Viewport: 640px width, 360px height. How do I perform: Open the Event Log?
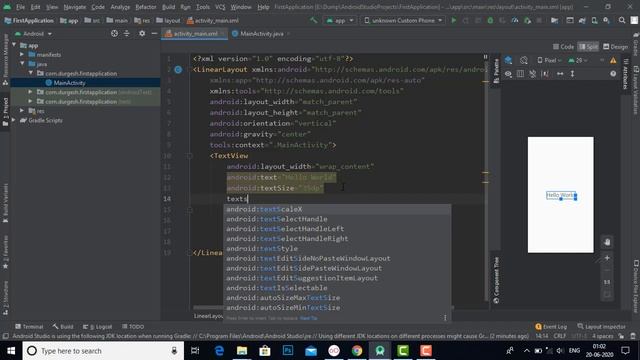(x=551, y=327)
